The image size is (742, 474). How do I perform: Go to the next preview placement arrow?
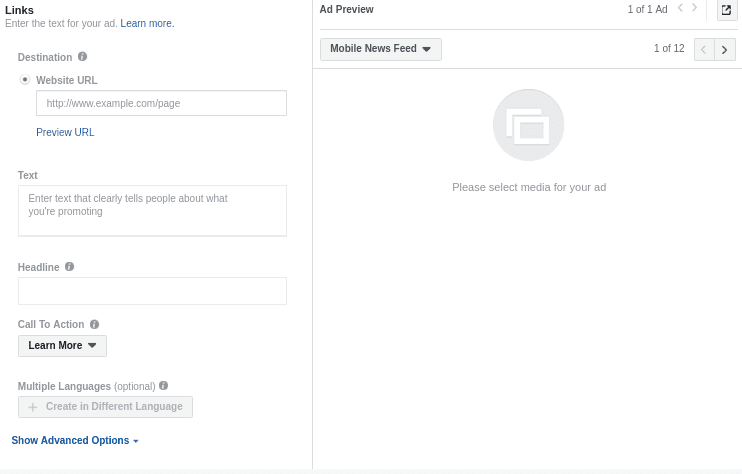[x=725, y=49]
